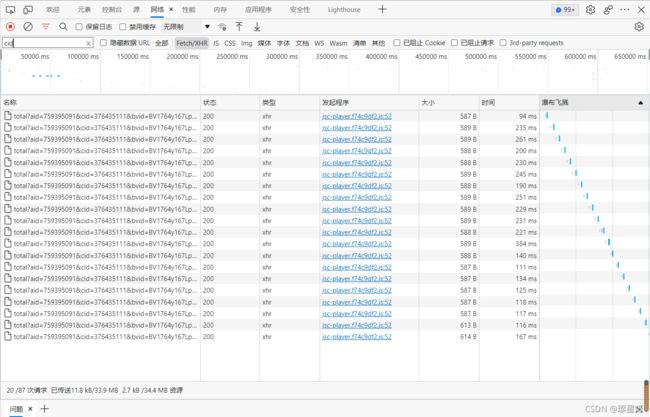The image size is (650, 417).
Task: Open the jsc-player link in the 94 ms row
Action: click(357, 116)
